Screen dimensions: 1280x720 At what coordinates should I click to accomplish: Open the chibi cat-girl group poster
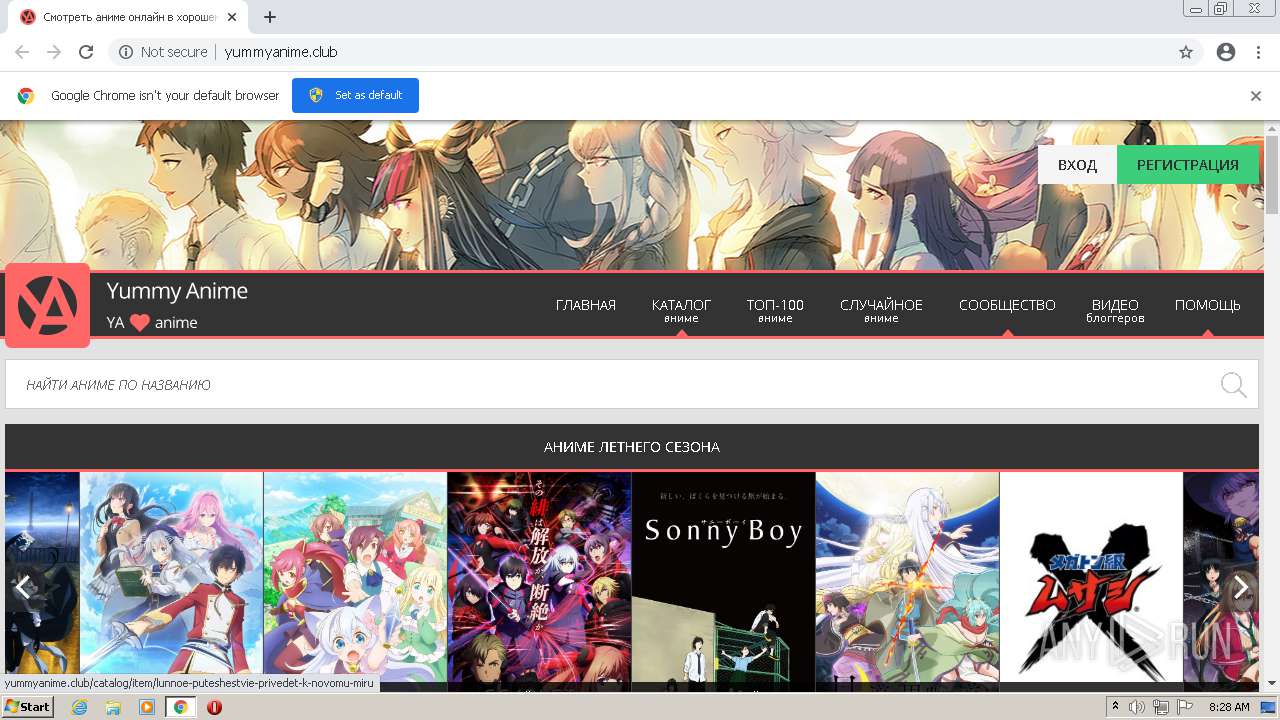click(355, 581)
